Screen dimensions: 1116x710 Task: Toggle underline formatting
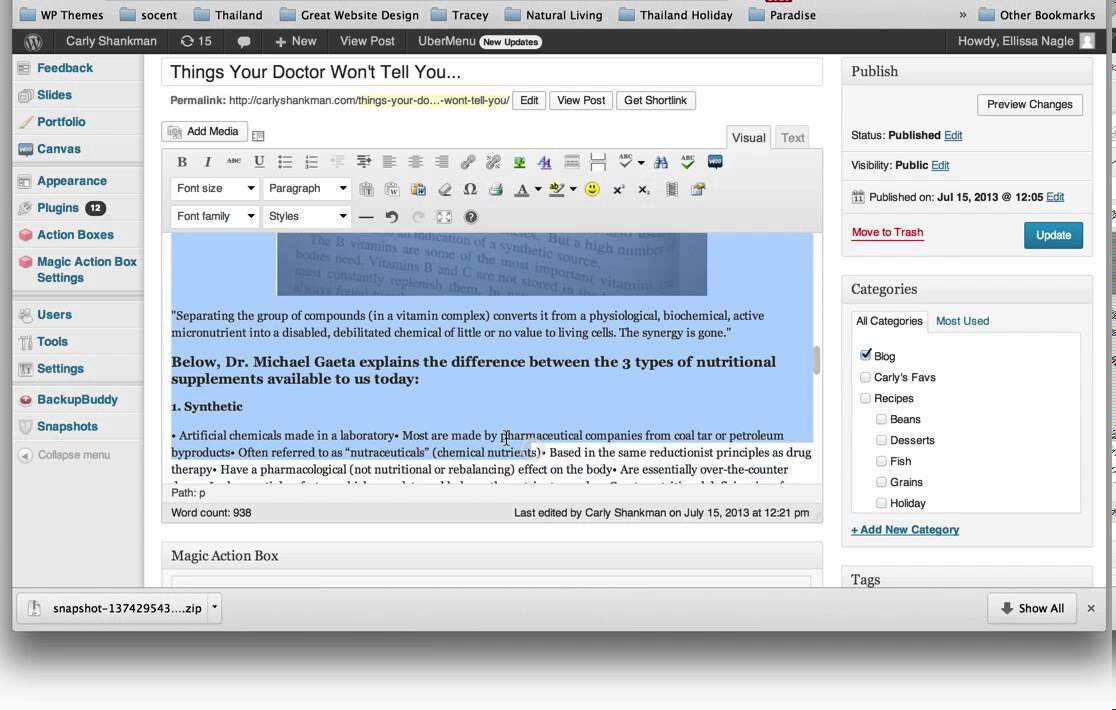point(259,162)
